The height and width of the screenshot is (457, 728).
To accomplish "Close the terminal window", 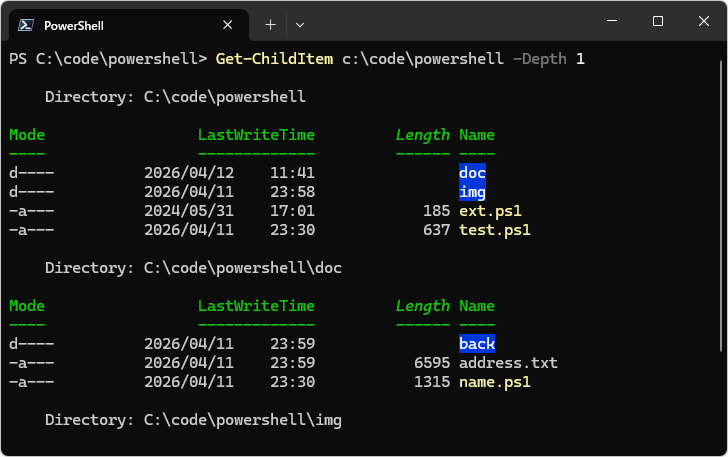I will coord(703,21).
